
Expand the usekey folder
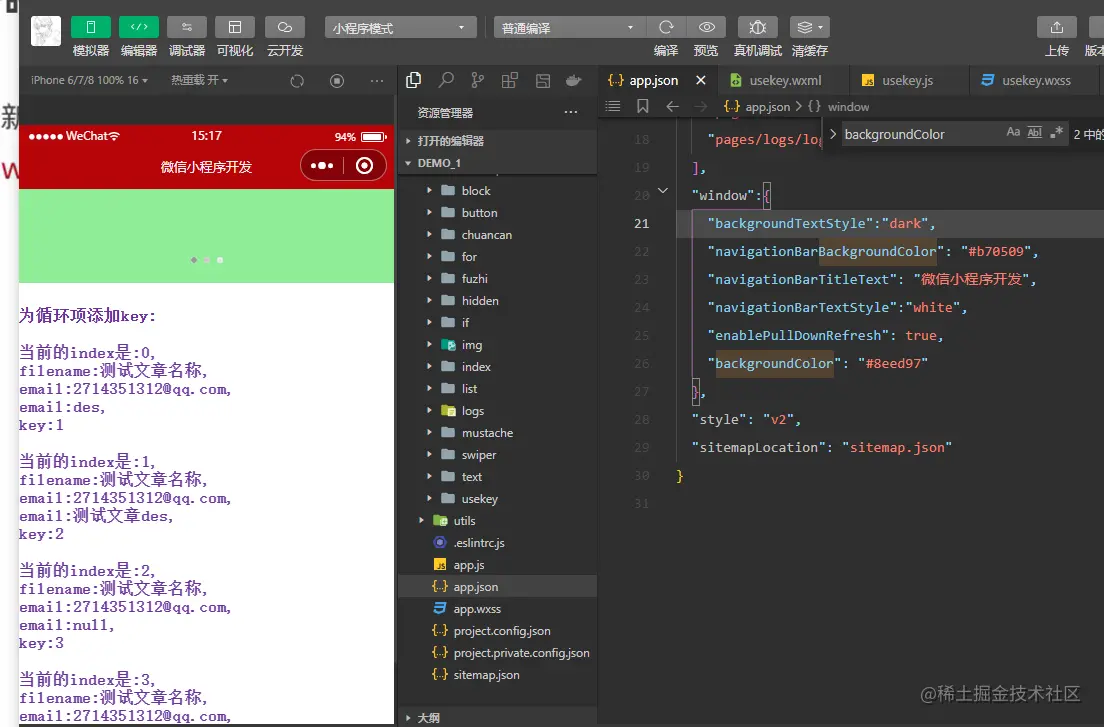(x=498, y=498)
